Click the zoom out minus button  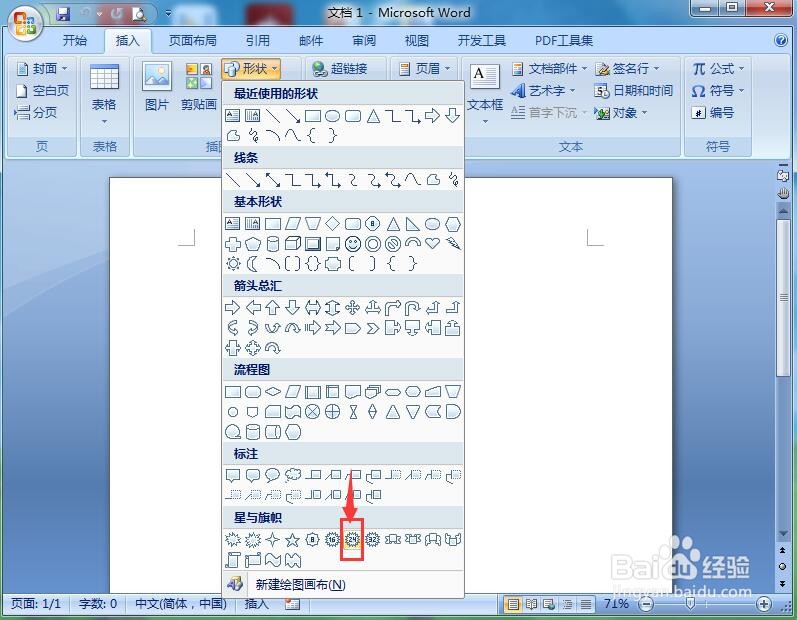click(x=646, y=604)
